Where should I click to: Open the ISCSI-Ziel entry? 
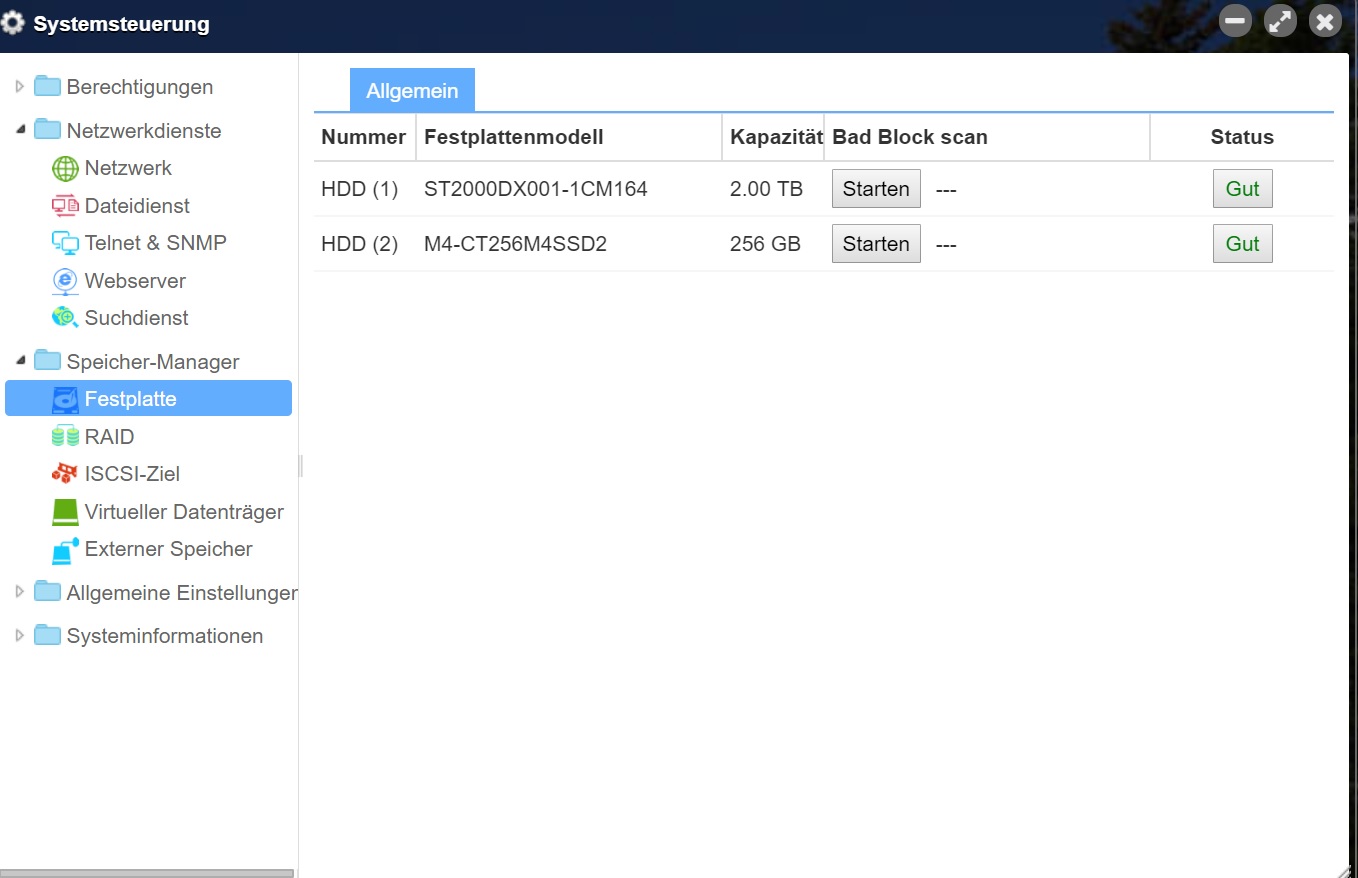(x=132, y=474)
